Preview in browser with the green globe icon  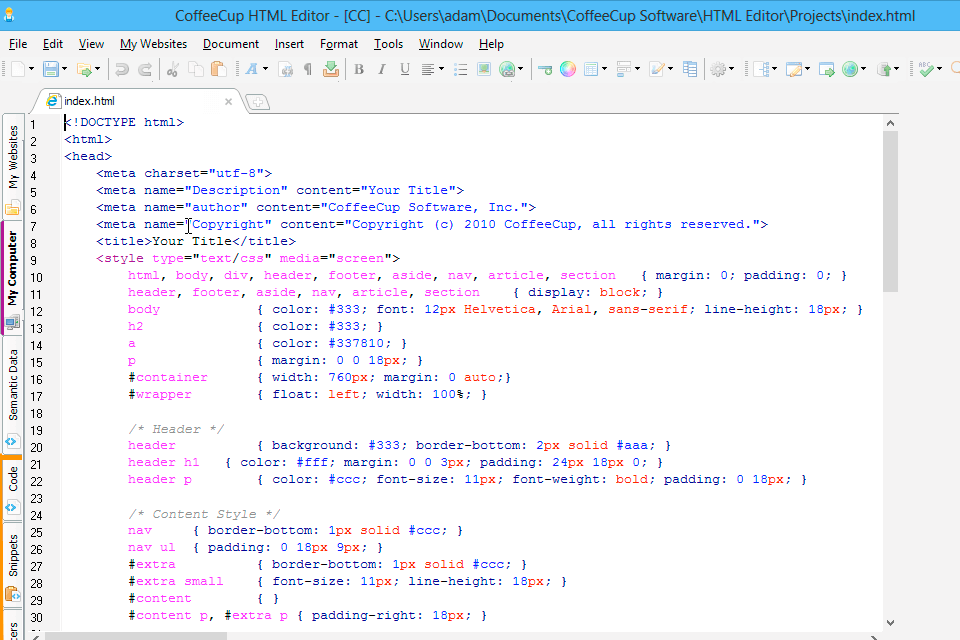850,69
